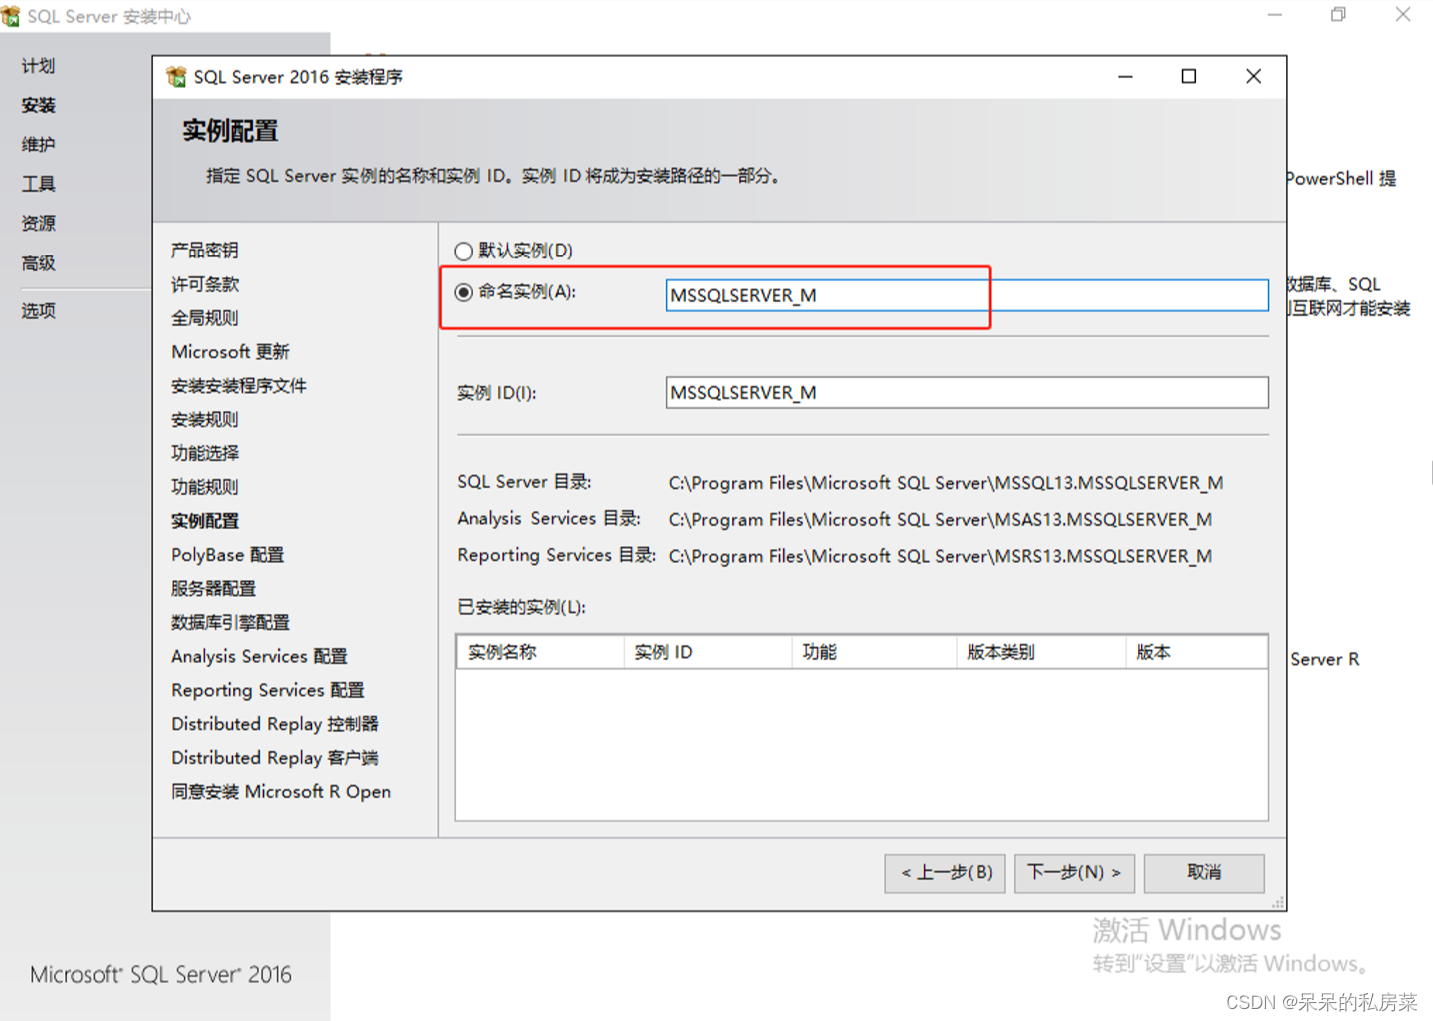Click the SQL Server 2016 setup window icon

click(176, 77)
